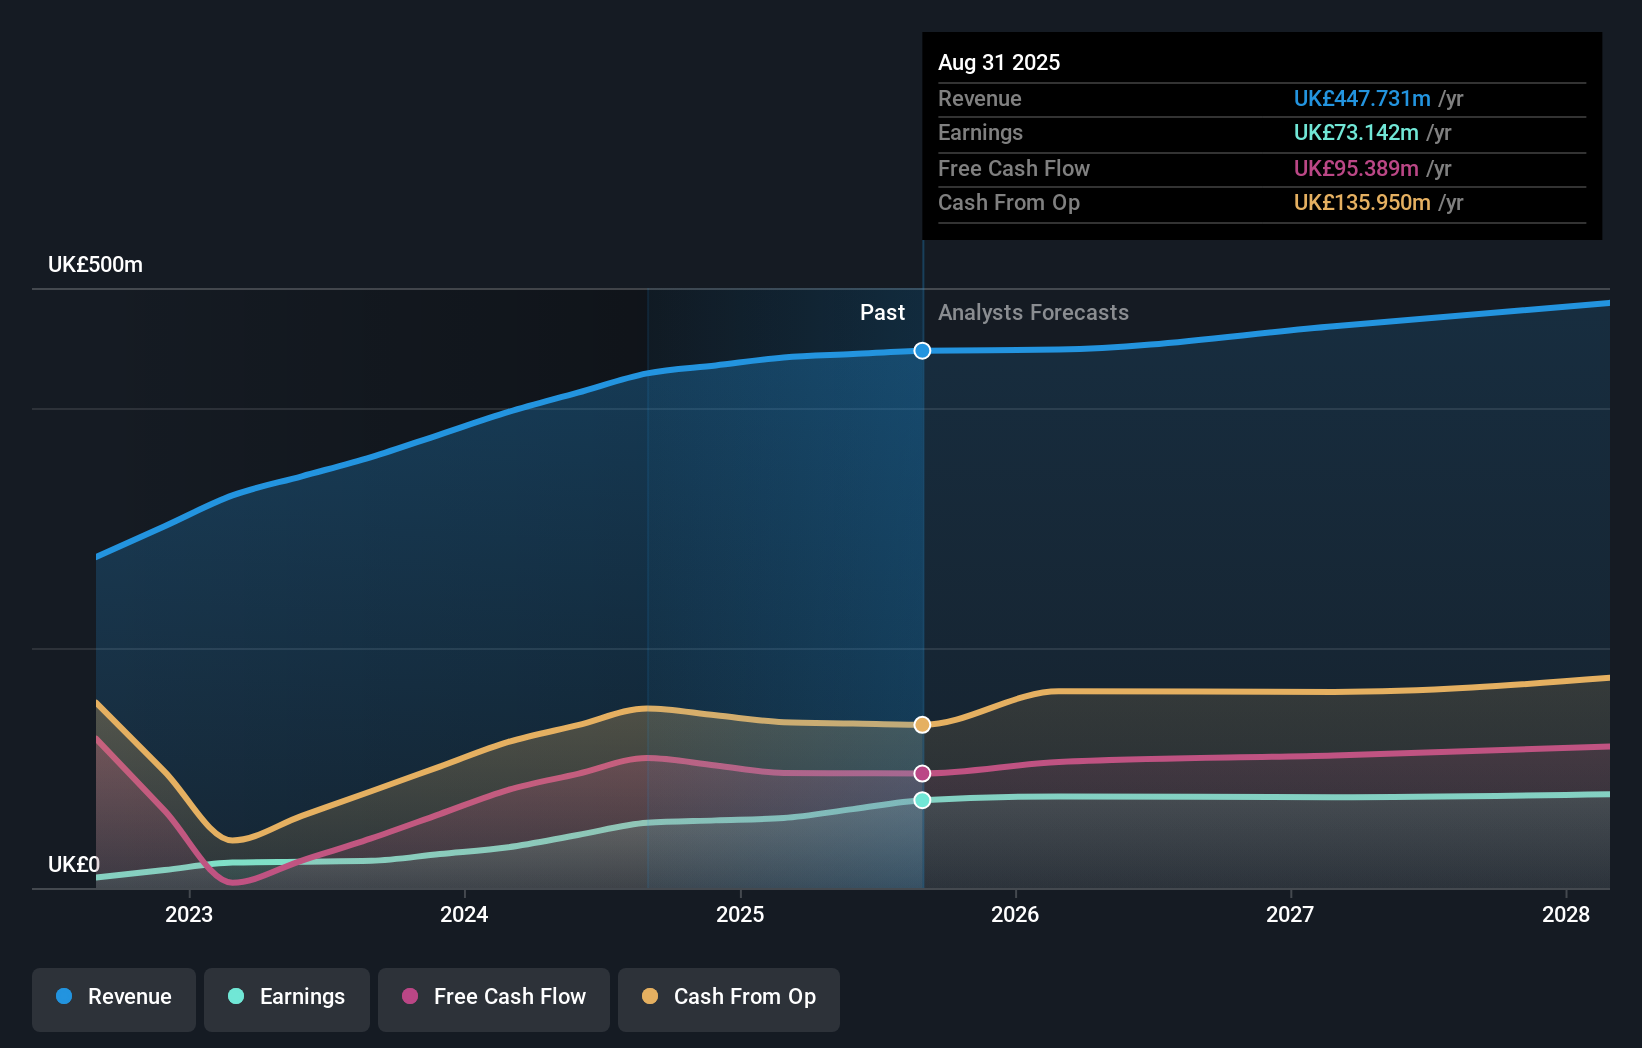Select the Earnings marker on the chart
This screenshot has width=1642, height=1048.
[x=921, y=799]
